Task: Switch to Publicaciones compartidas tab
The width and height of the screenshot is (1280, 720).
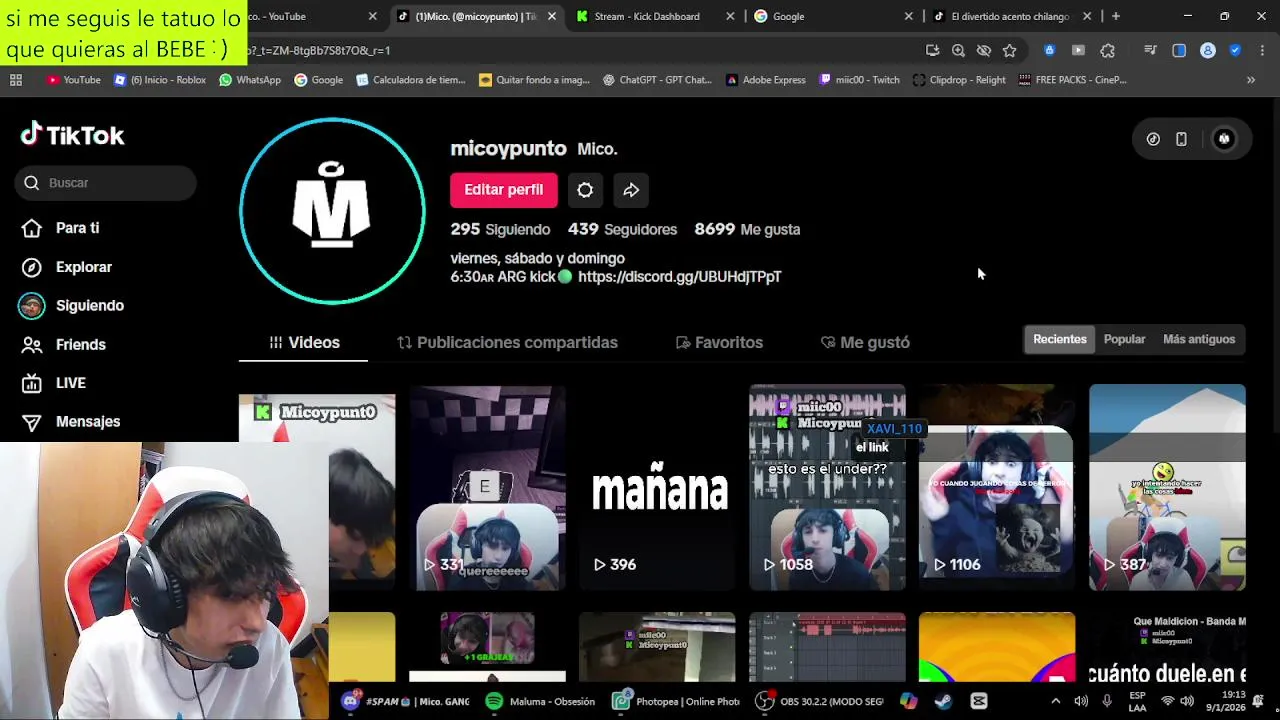Action: [x=507, y=342]
